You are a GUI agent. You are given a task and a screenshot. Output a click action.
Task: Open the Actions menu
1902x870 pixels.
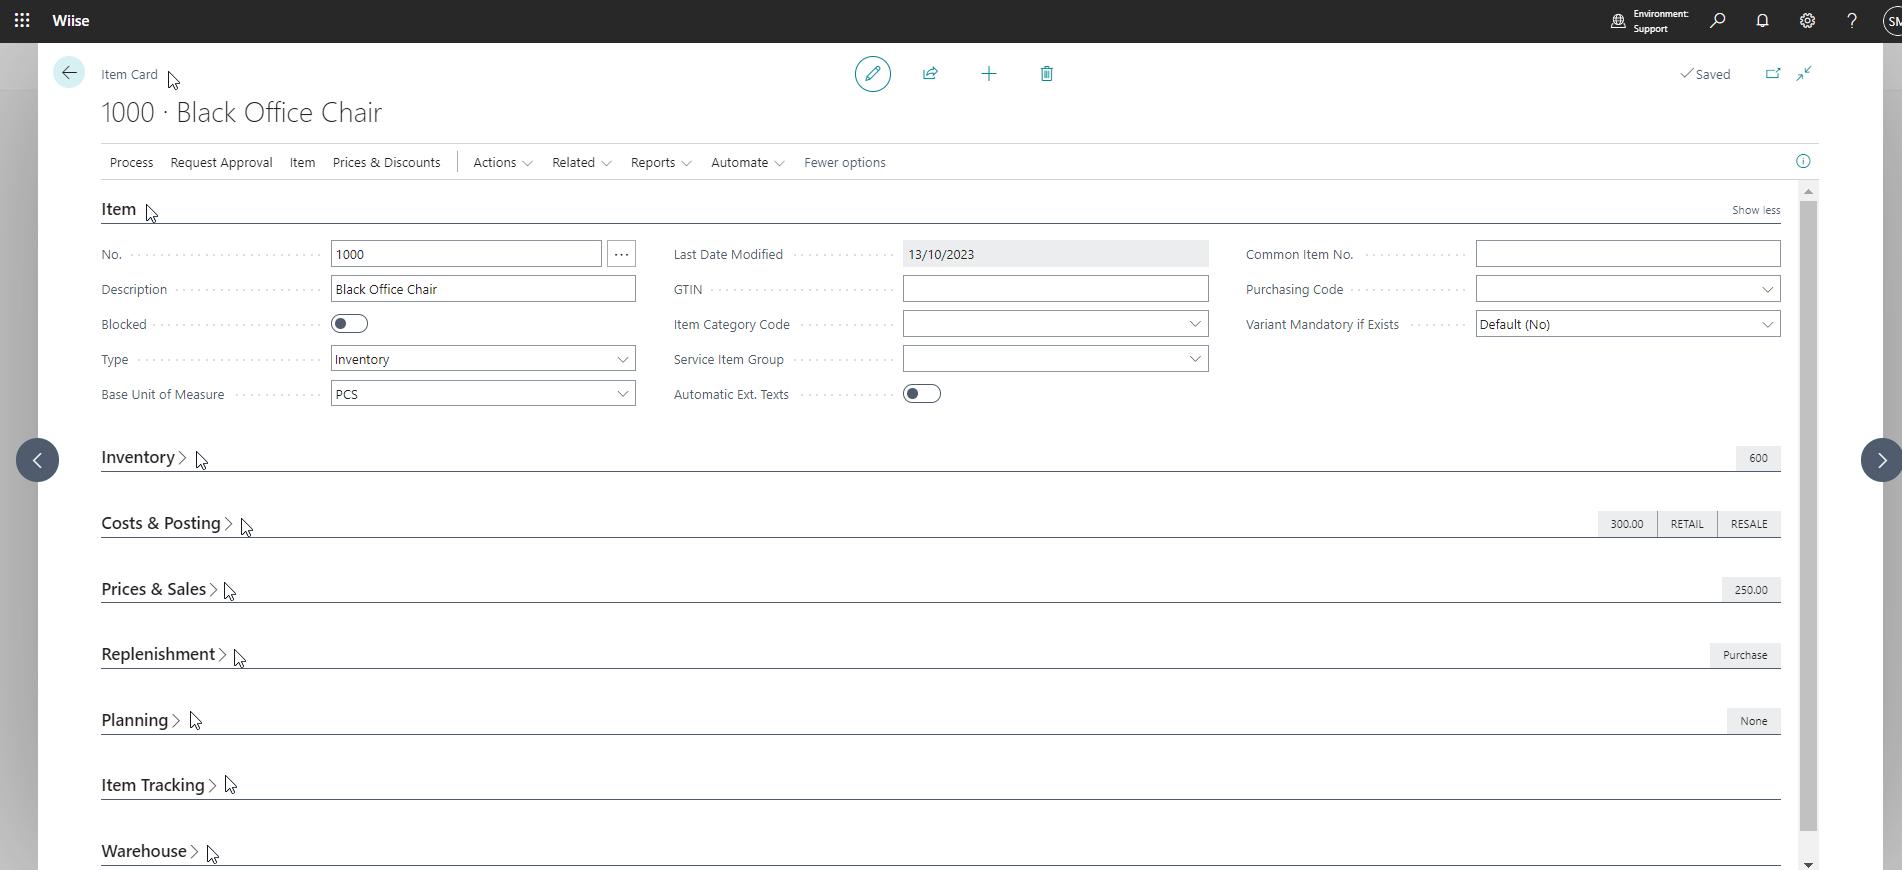click(x=502, y=163)
